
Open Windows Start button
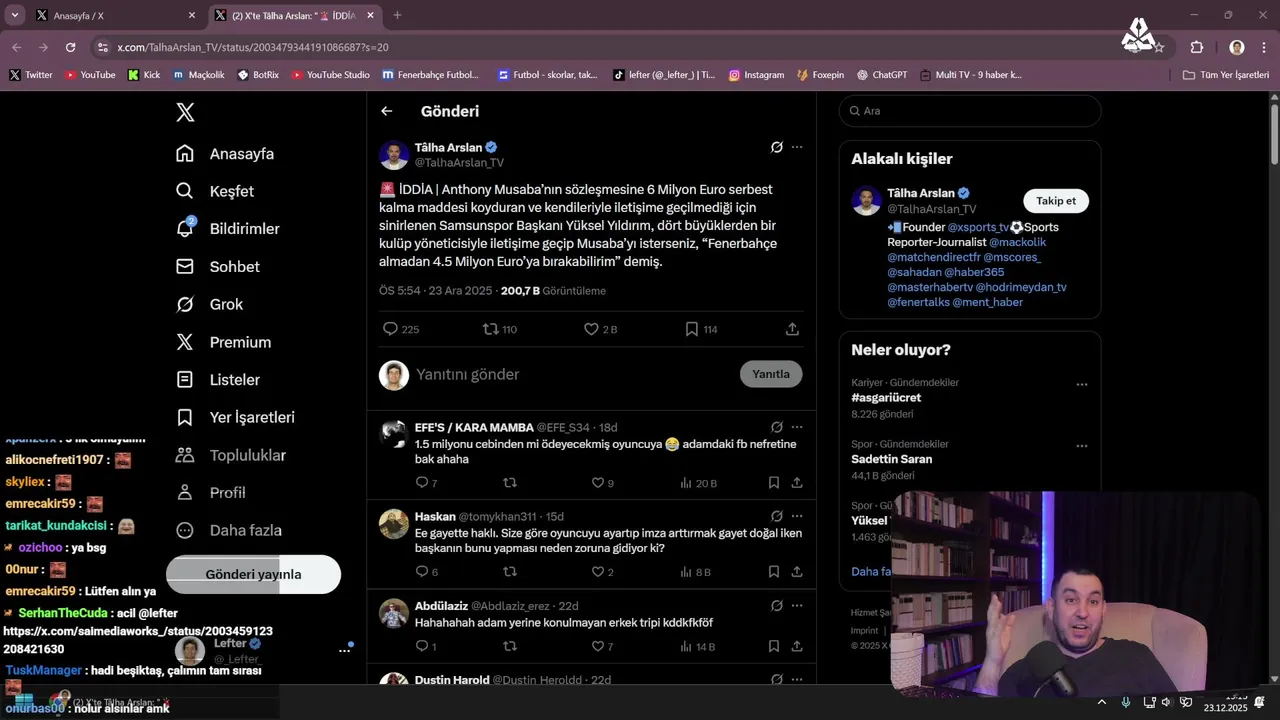pyautogui.click(x=25, y=700)
